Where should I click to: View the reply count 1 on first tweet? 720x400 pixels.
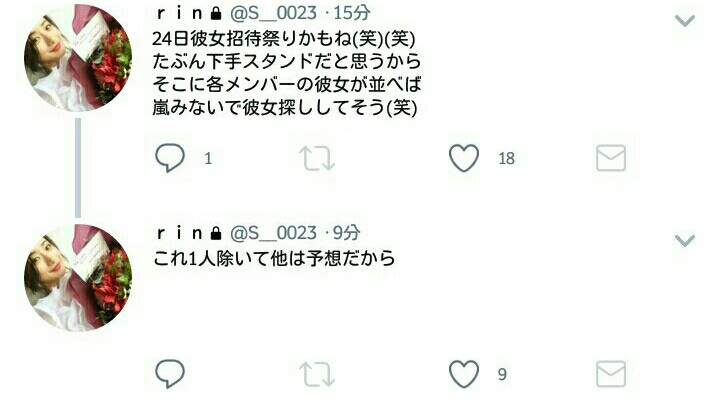208,158
